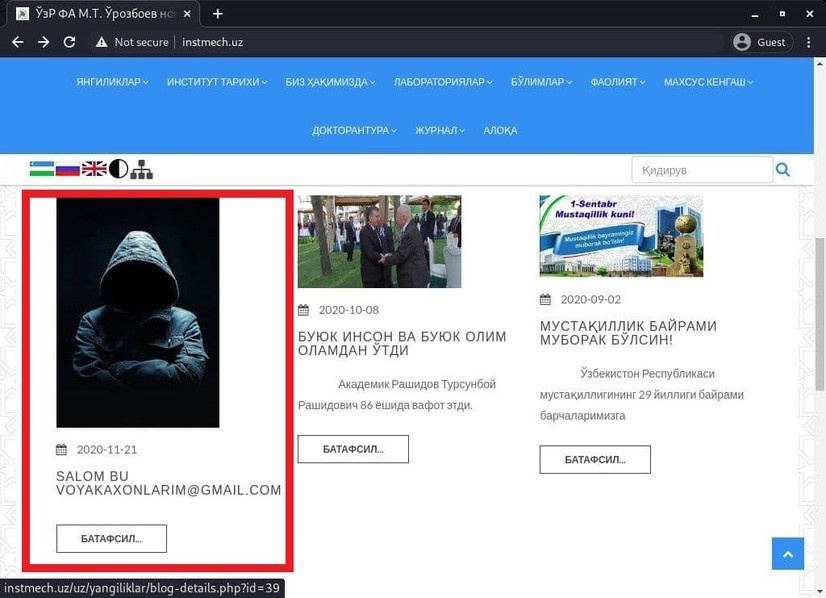Open the sitemap icon
This screenshot has height=598, width=826.
(x=141, y=169)
